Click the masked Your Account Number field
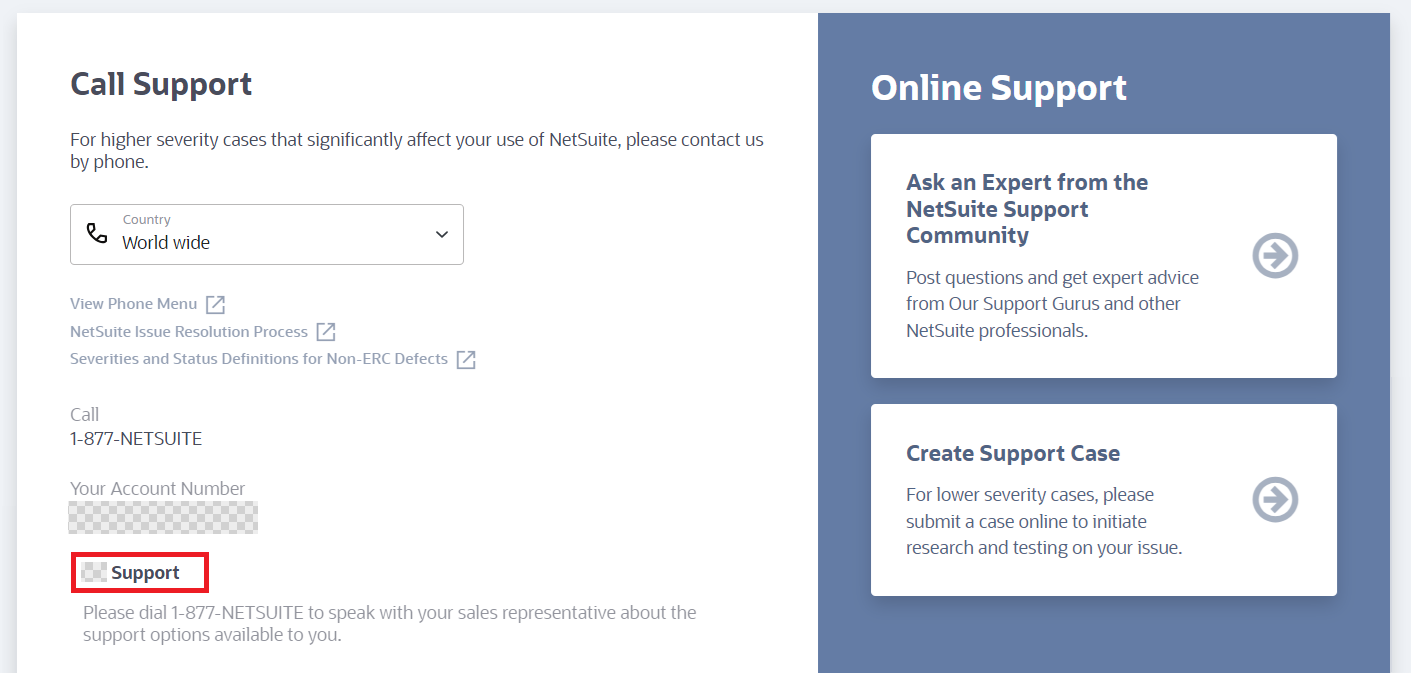Image resolution: width=1411 pixels, height=676 pixels. [163, 517]
